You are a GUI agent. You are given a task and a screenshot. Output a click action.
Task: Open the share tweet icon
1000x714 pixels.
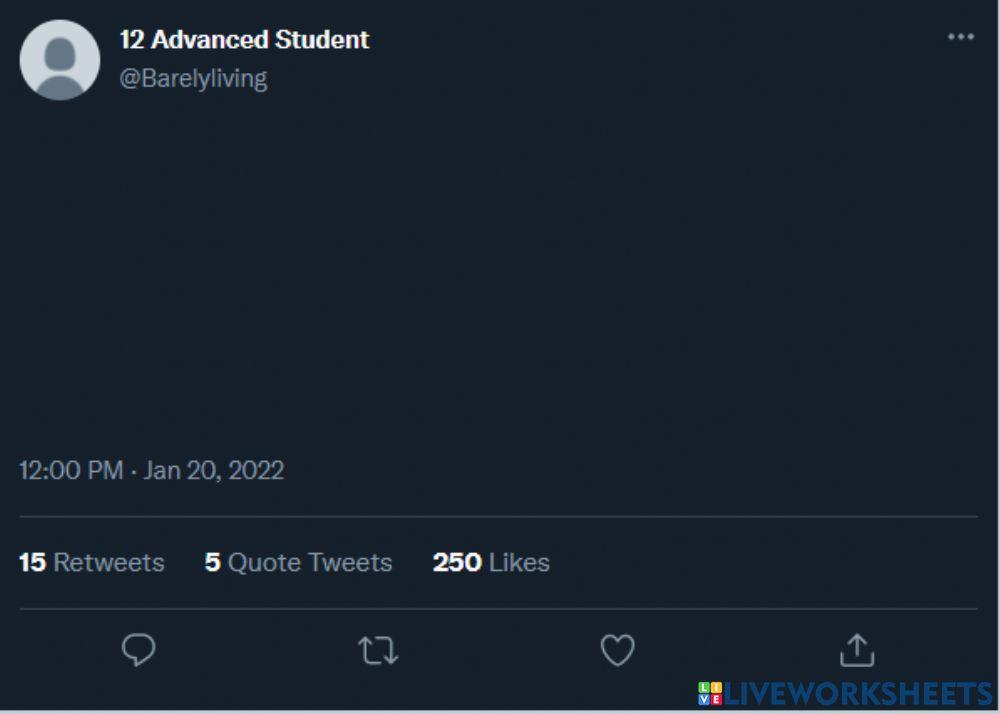pyautogui.click(x=856, y=651)
